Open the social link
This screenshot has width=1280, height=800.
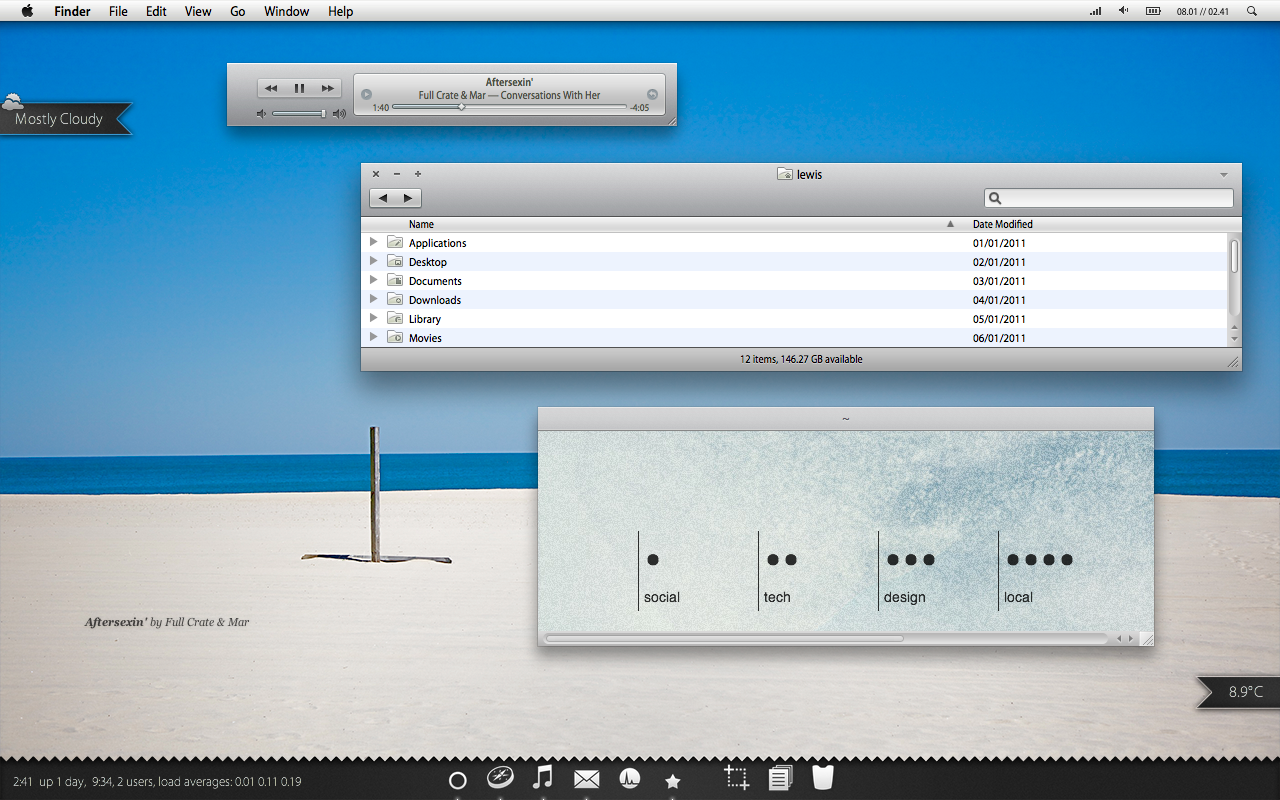click(661, 597)
